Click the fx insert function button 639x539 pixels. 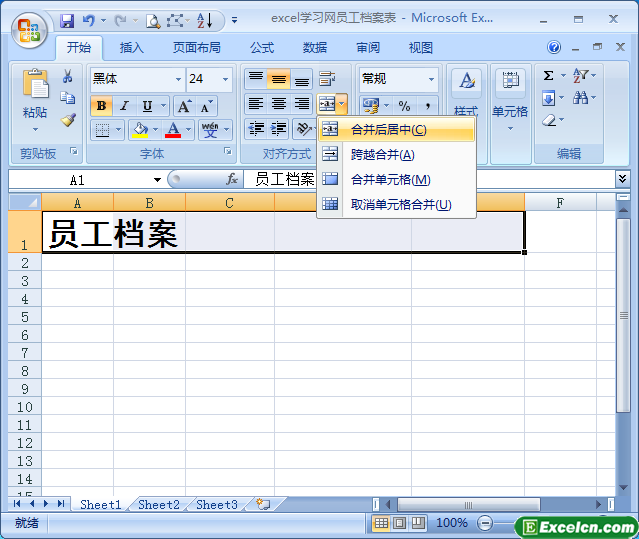232,179
